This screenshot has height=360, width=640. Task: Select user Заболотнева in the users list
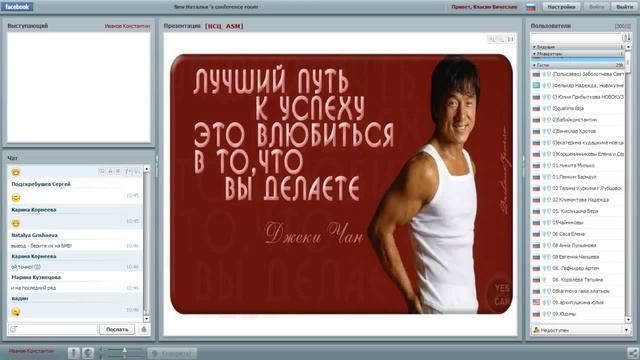[578, 74]
